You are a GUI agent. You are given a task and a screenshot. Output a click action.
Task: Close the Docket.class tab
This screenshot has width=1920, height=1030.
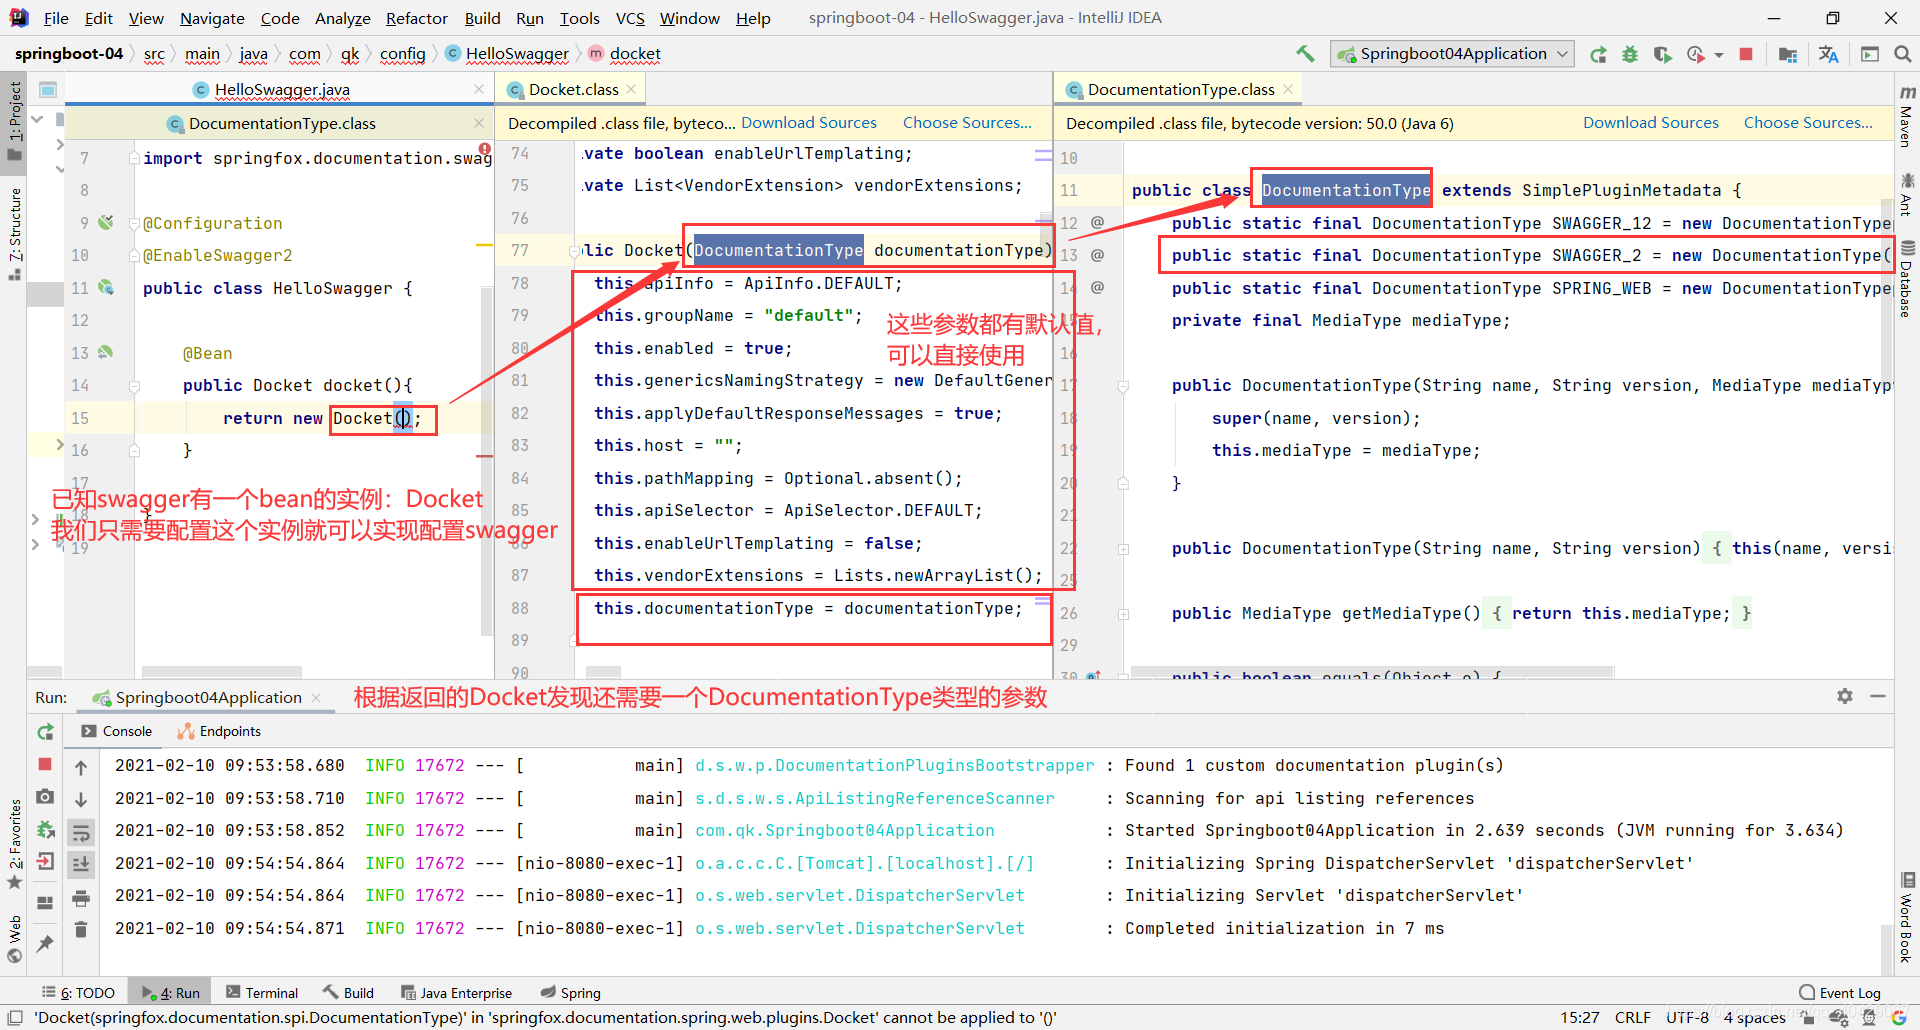coord(631,89)
